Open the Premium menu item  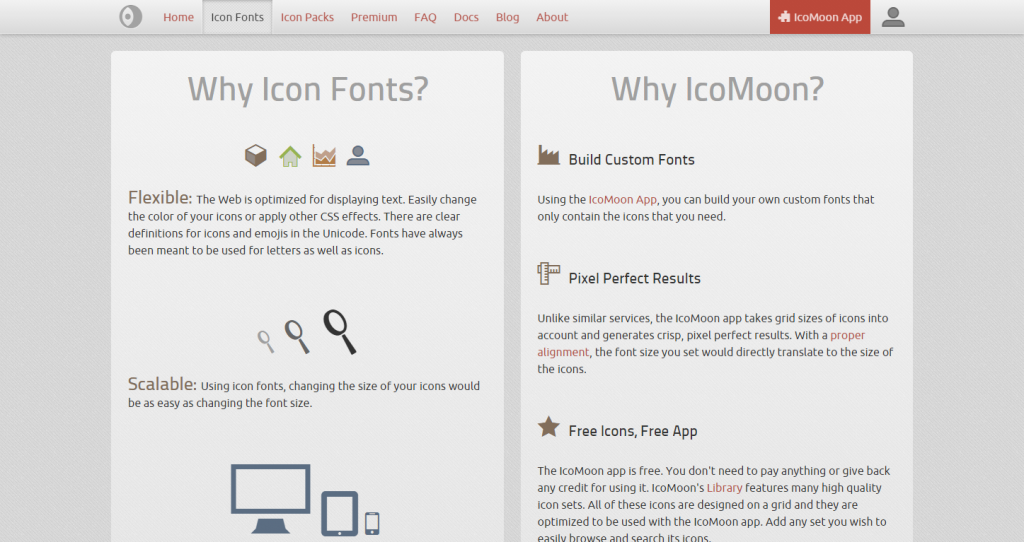[x=374, y=17]
